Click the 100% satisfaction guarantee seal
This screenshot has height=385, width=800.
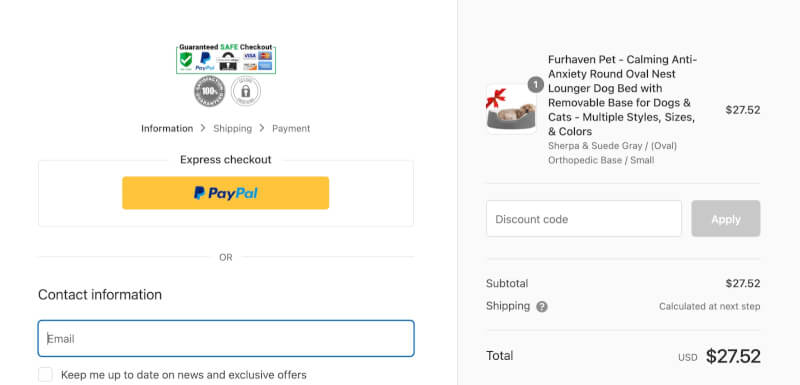[x=209, y=92]
